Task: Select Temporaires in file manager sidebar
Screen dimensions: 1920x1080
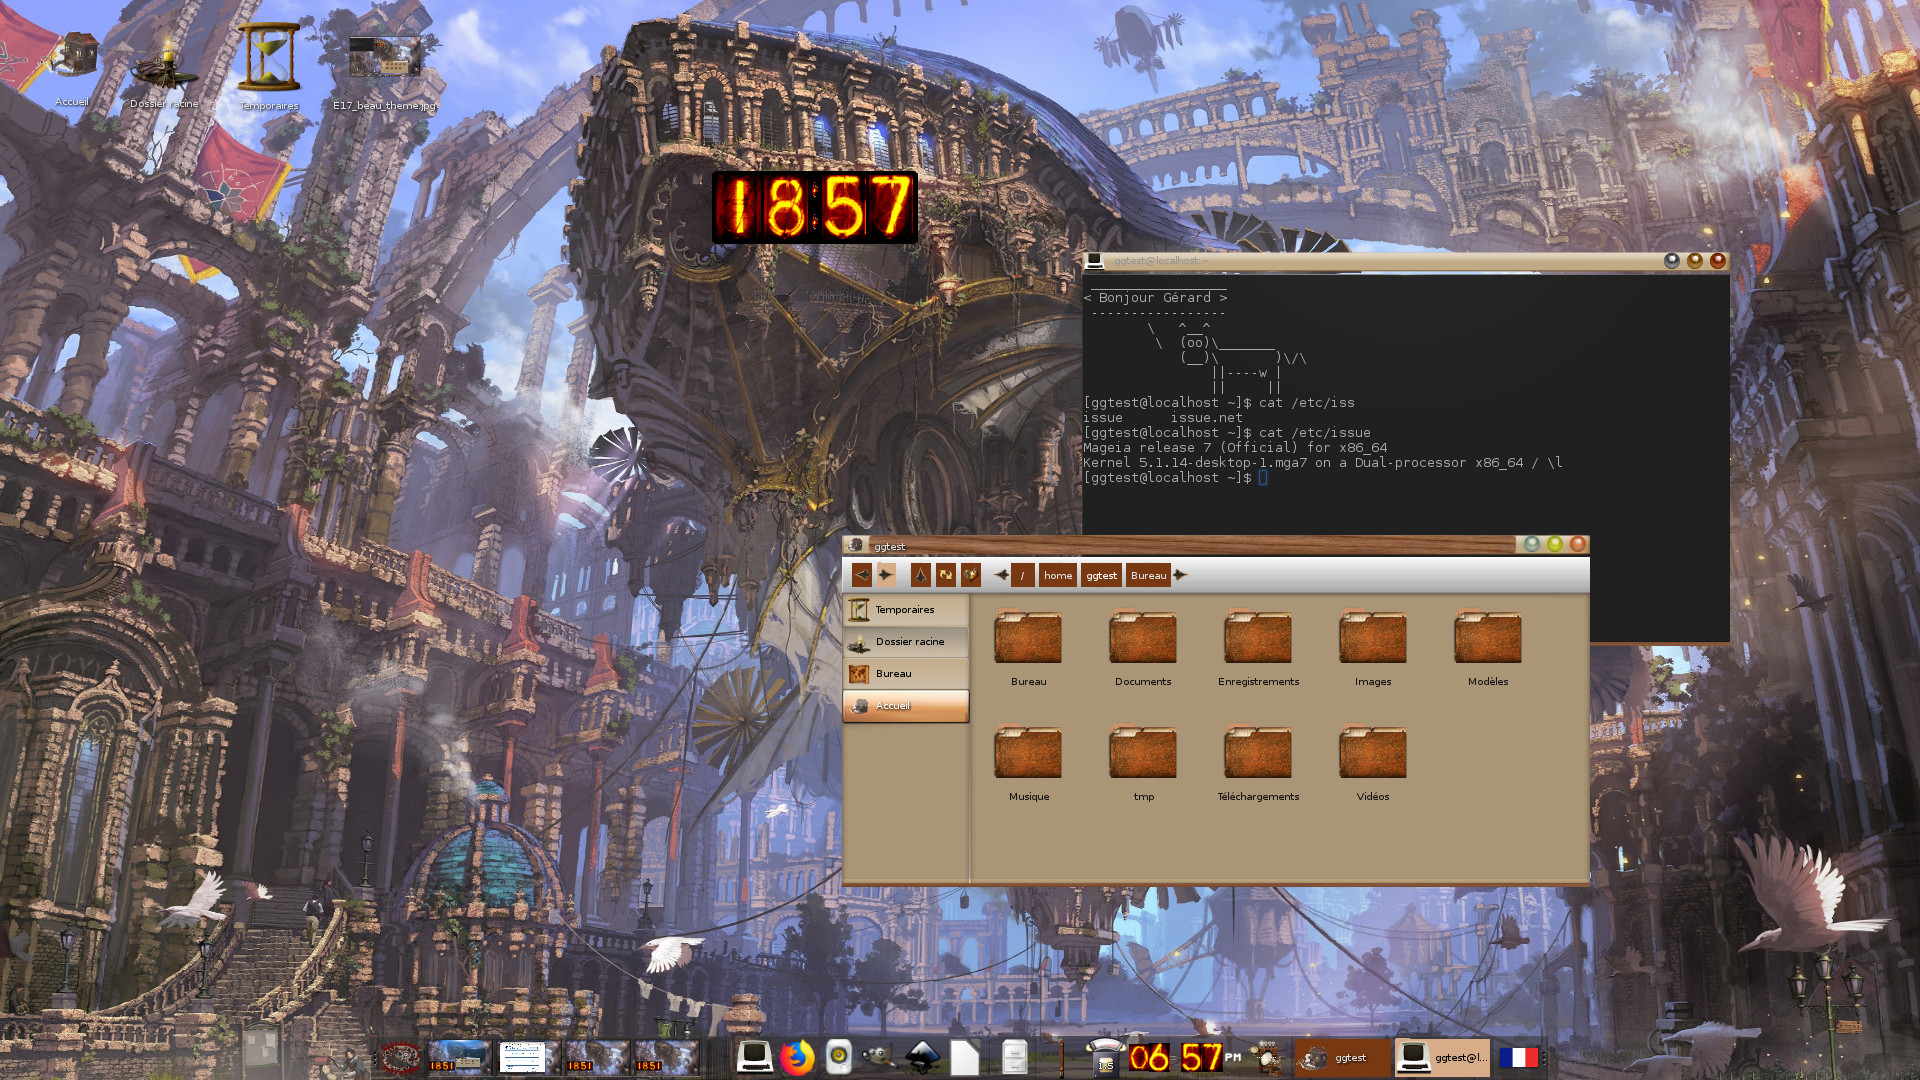Action: [906, 610]
